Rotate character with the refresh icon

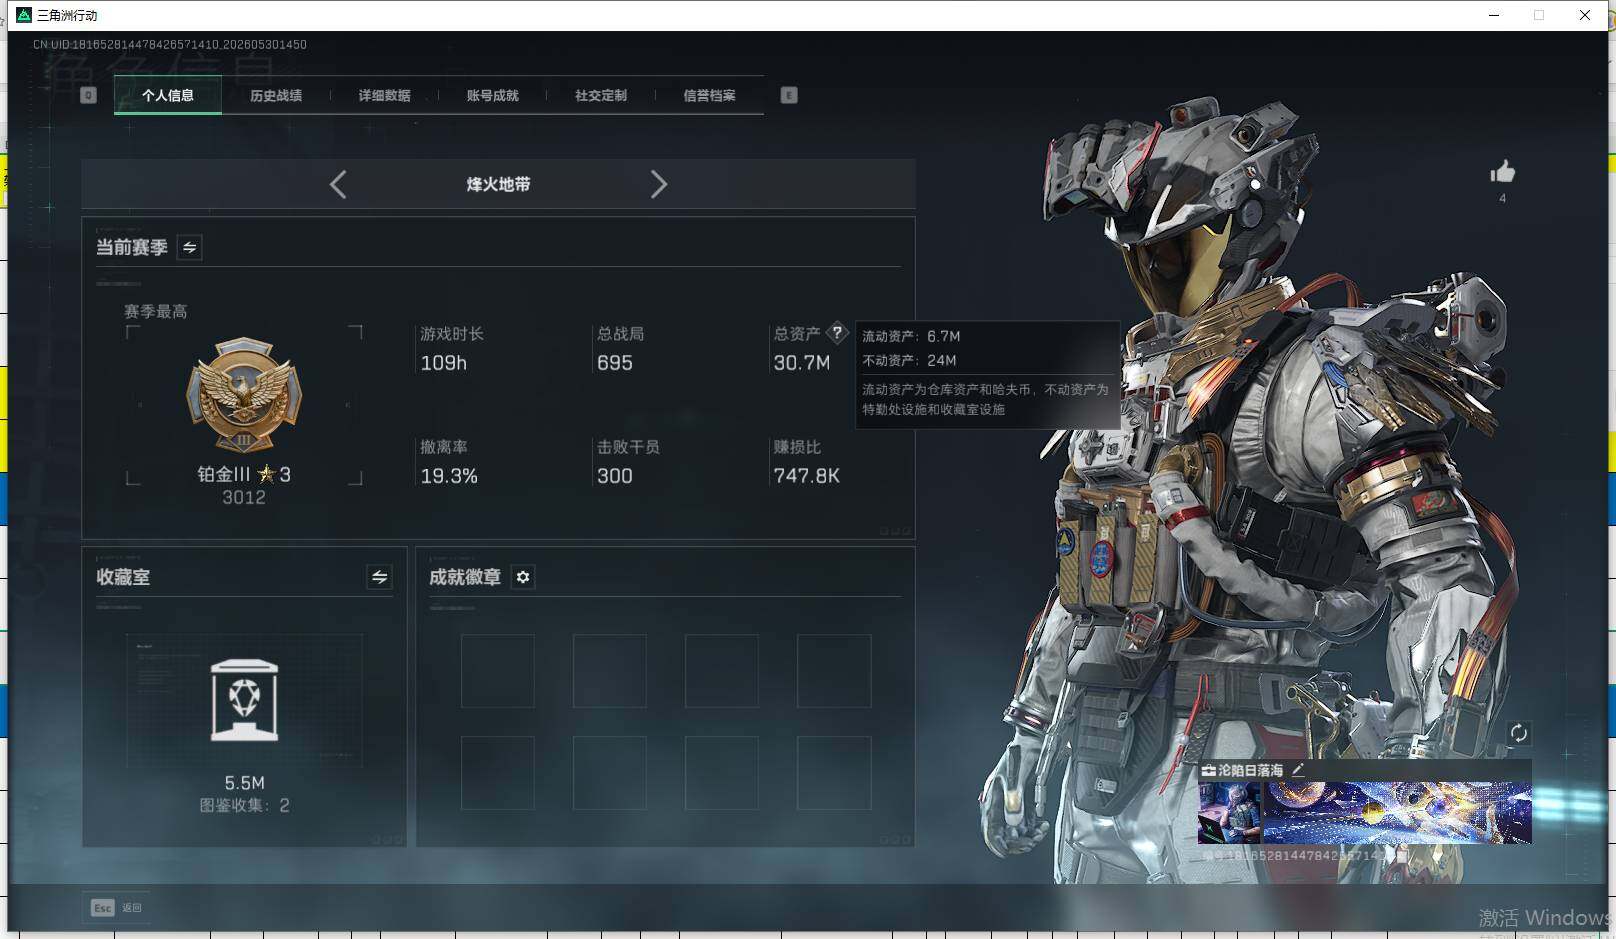(1518, 733)
